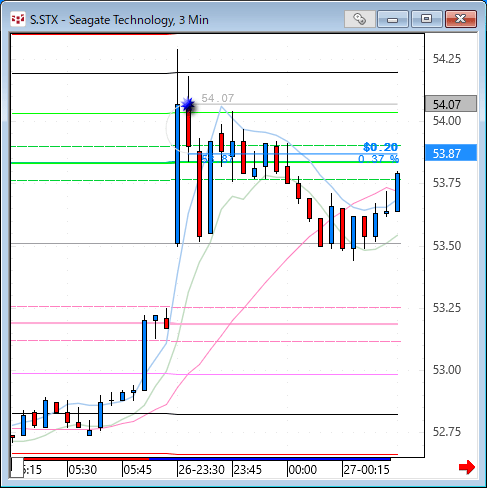Click the small square at chart bottom-left corner
Image resolution: width=487 pixels, height=488 pixels.
(17, 468)
